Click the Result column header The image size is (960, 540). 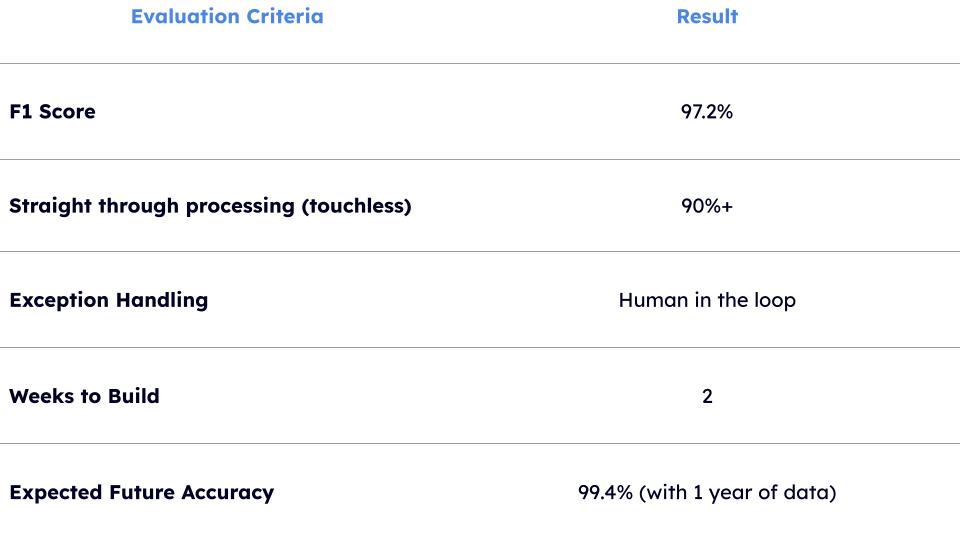point(707,17)
